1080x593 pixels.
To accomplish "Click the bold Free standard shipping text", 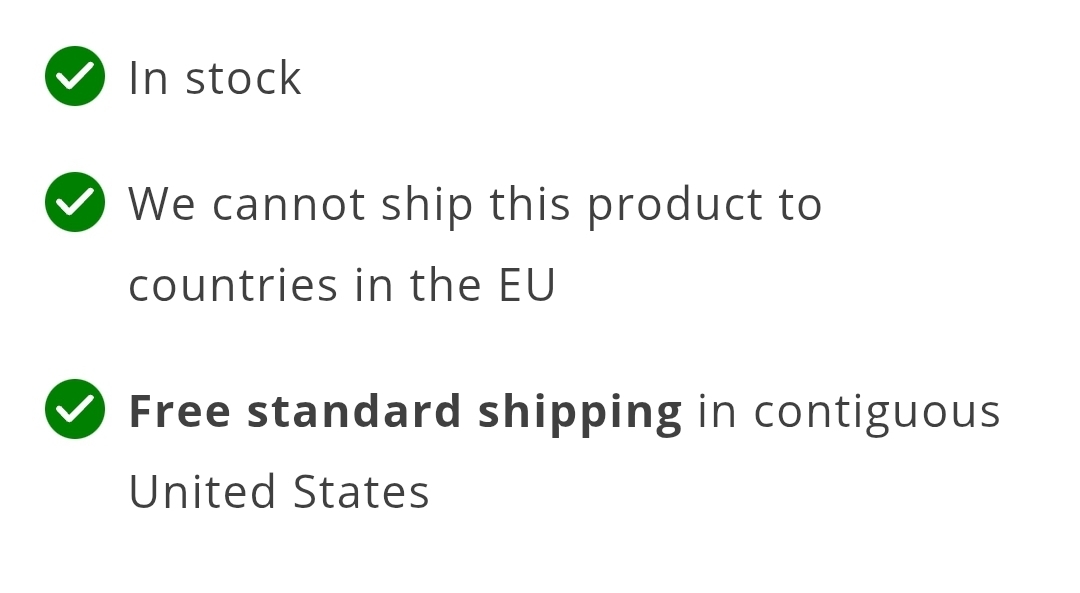I will [x=406, y=413].
